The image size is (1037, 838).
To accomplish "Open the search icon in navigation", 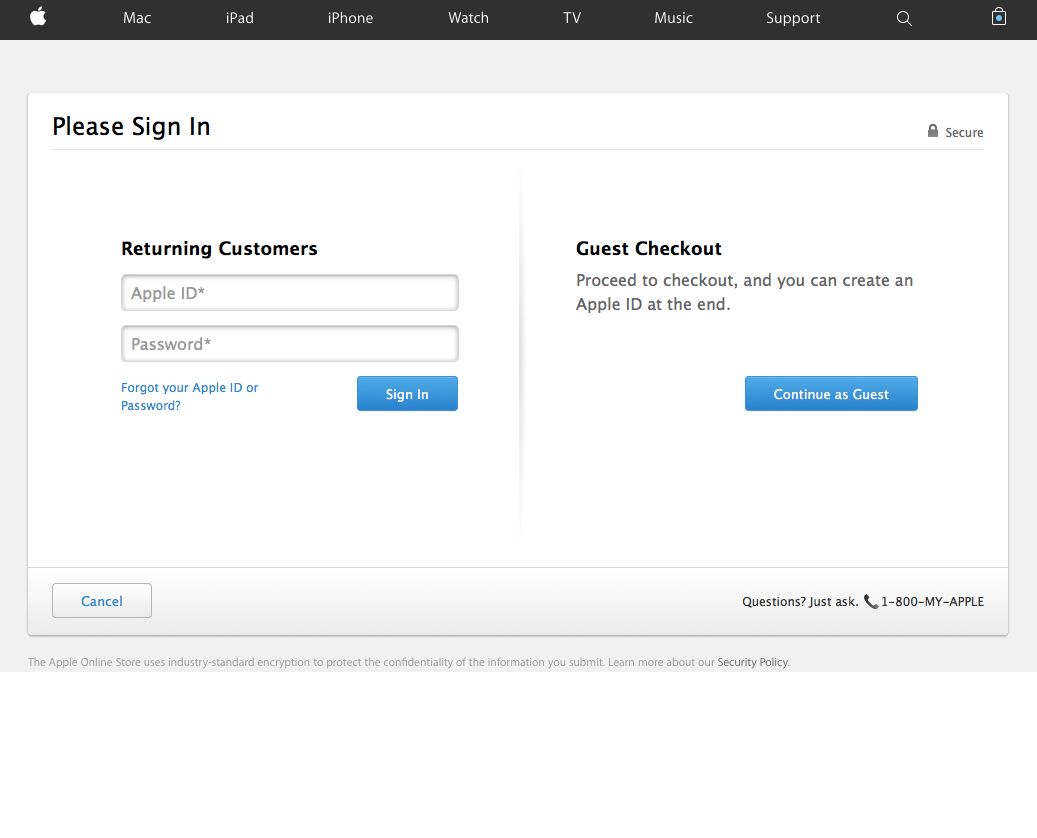I will (x=904, y=18).
